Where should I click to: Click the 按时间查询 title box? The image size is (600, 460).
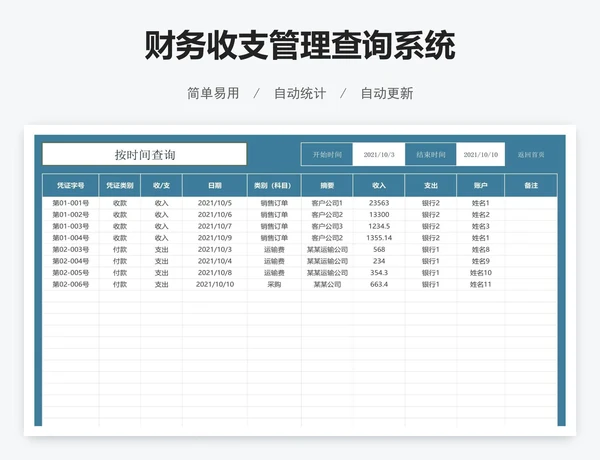pyautogui.click(x=145, y=154)
